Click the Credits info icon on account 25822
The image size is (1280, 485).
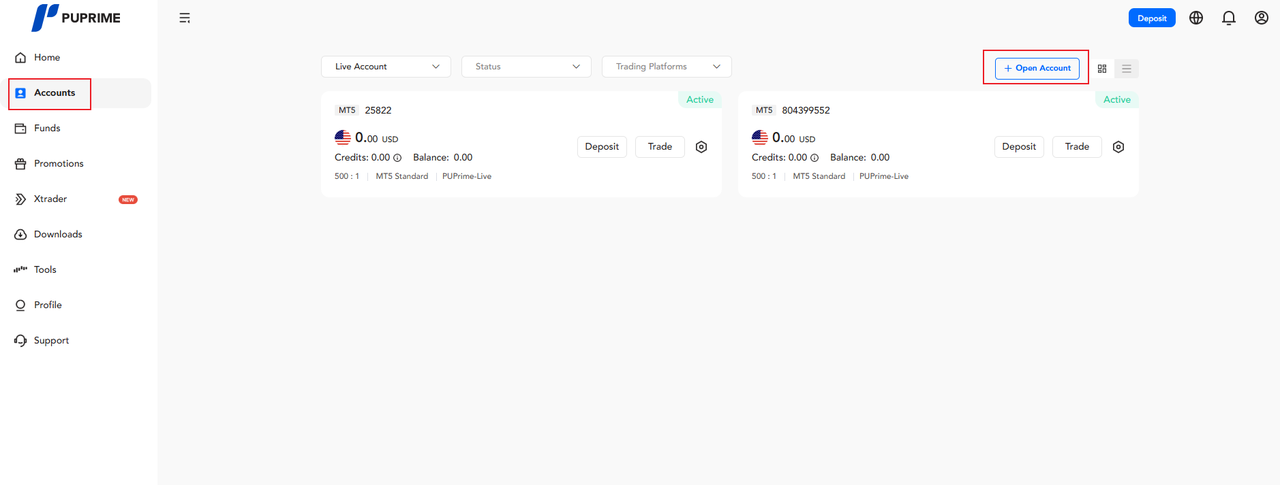(397, 158)
